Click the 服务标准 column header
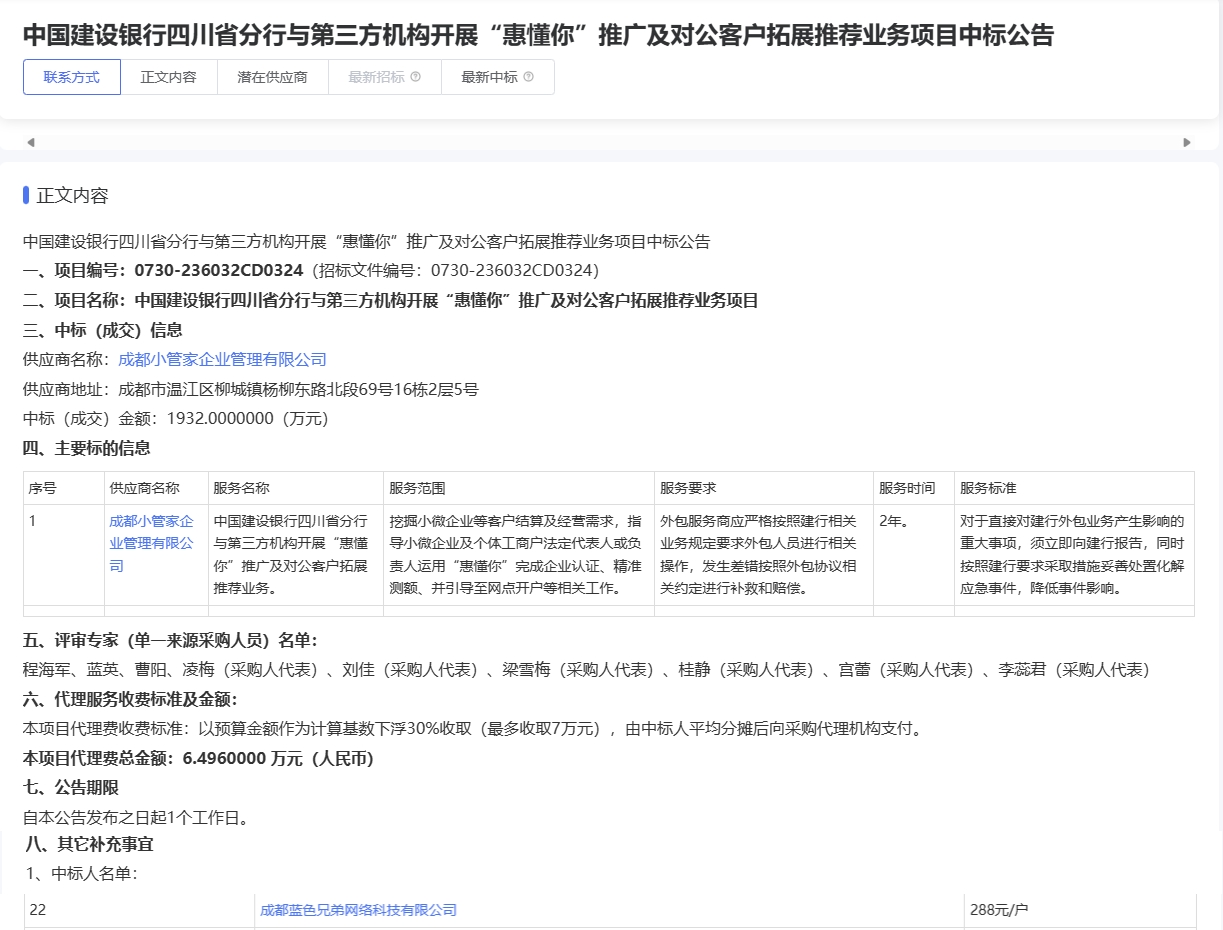The height and width of the screenshot is (930, 1223). pos(1075,488)
